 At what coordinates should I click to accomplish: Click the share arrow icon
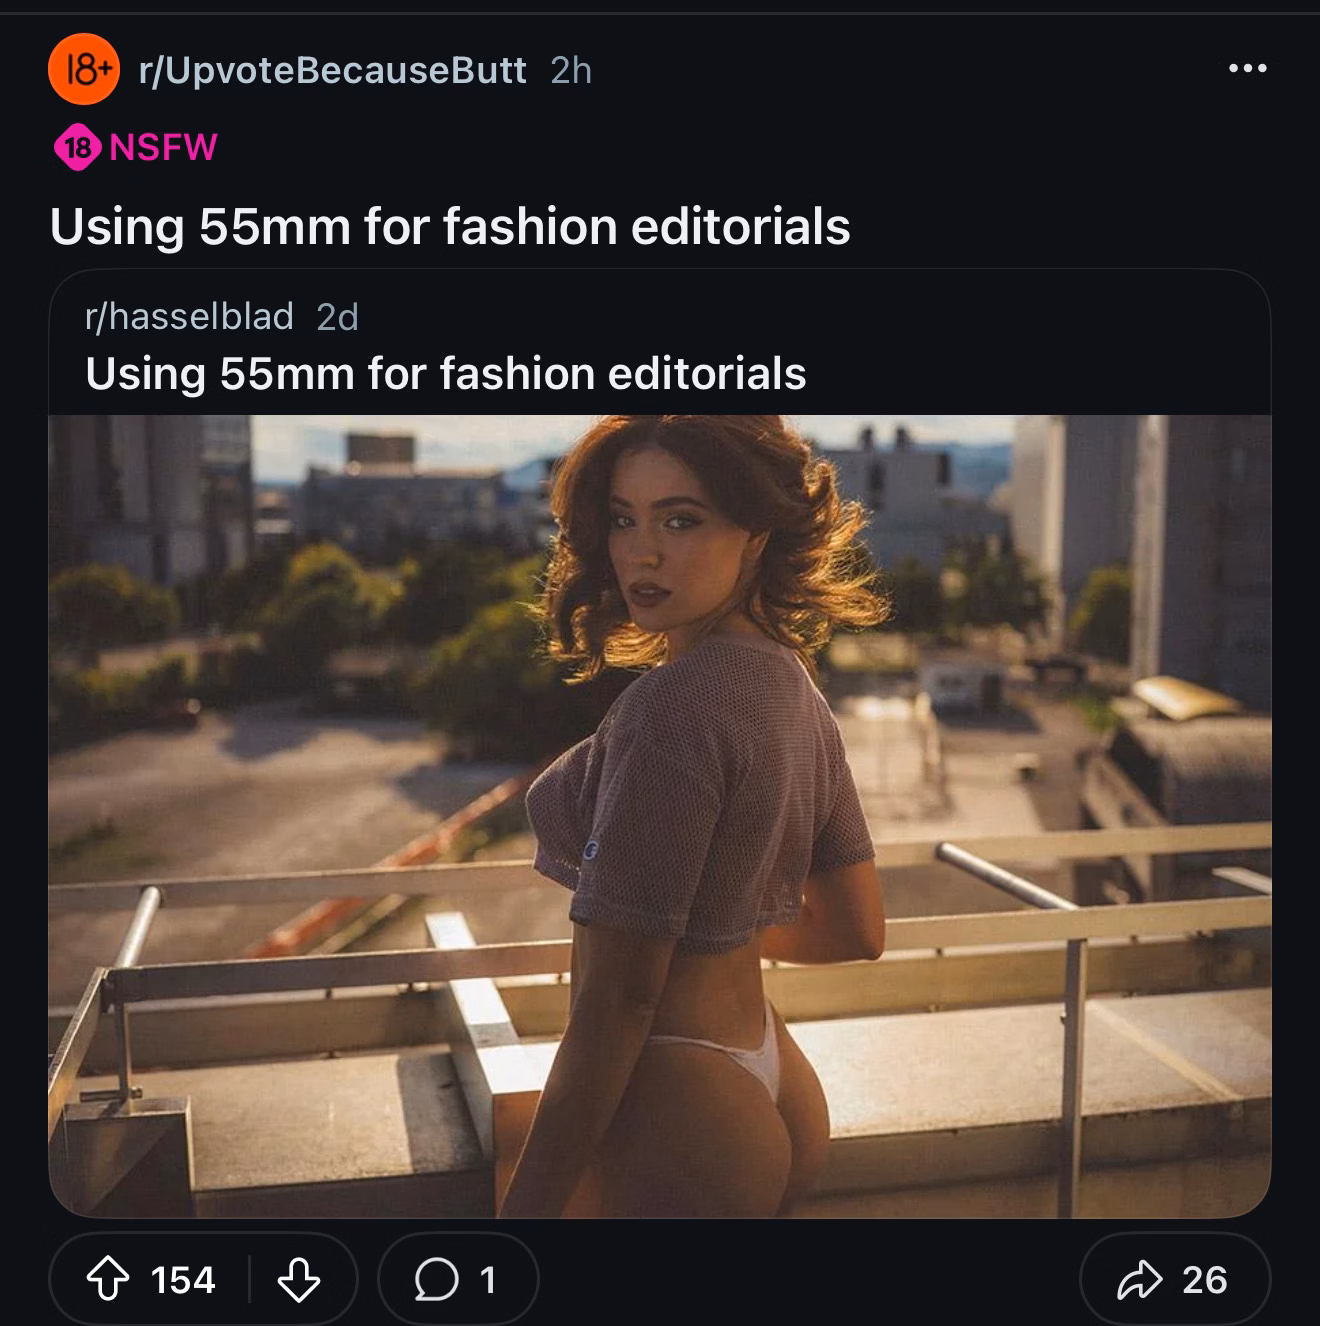(x=1140, y=1279)
